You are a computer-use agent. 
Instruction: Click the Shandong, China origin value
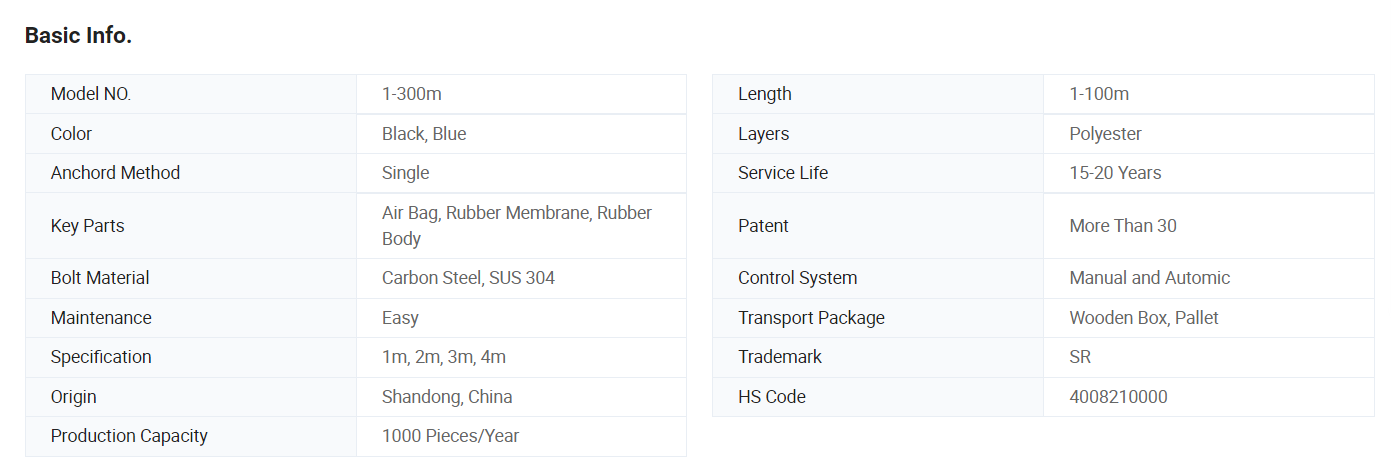click(x=447, y=397)
